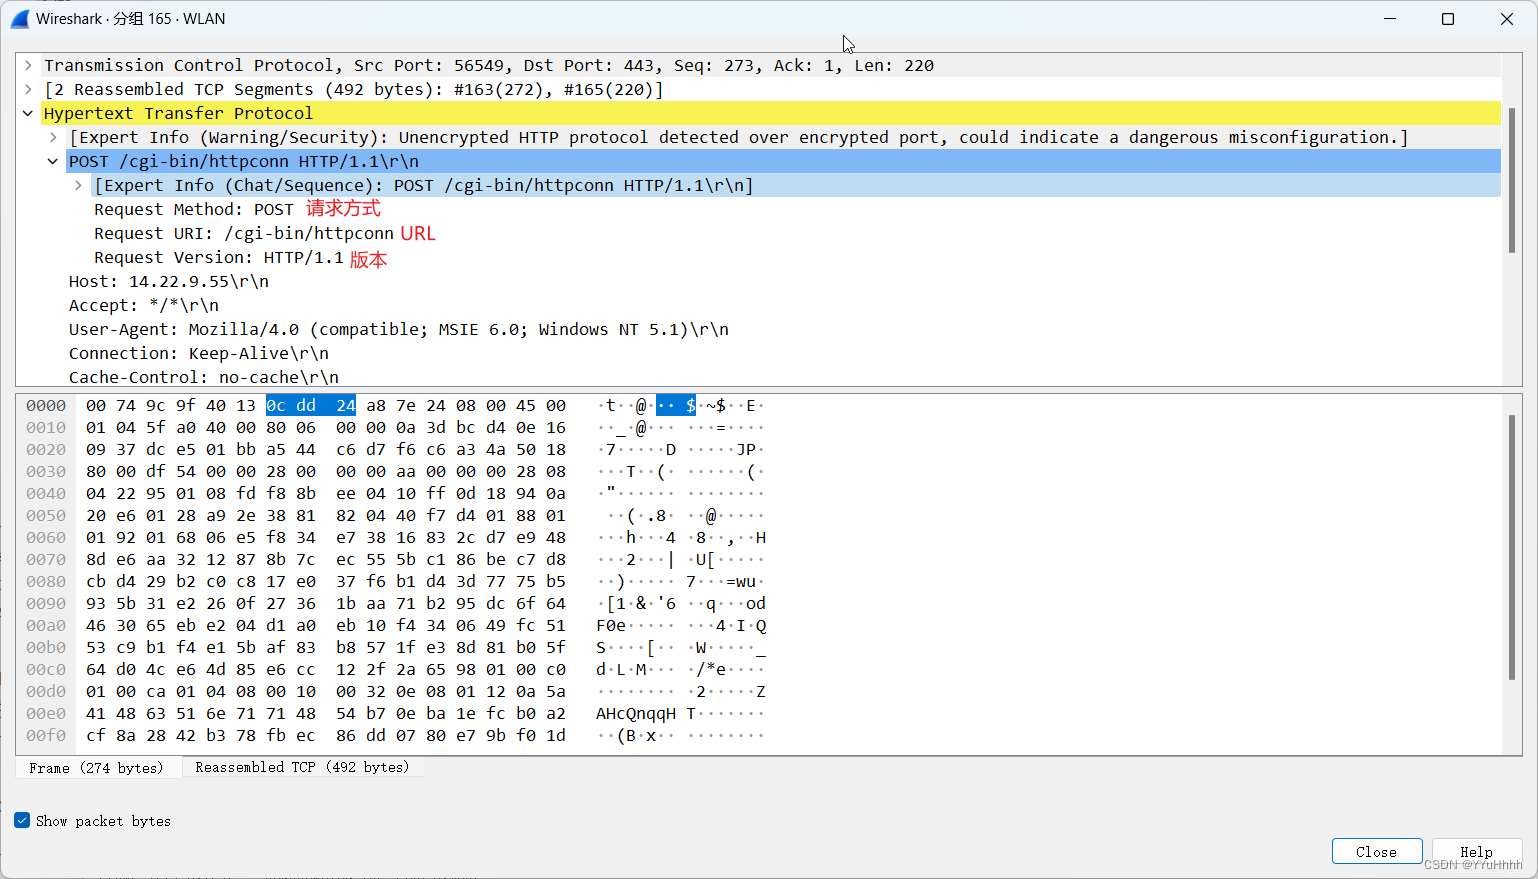The image size is (1538, 879).
Task: Click offset 0050 in the hex dump
Action: 46,515
